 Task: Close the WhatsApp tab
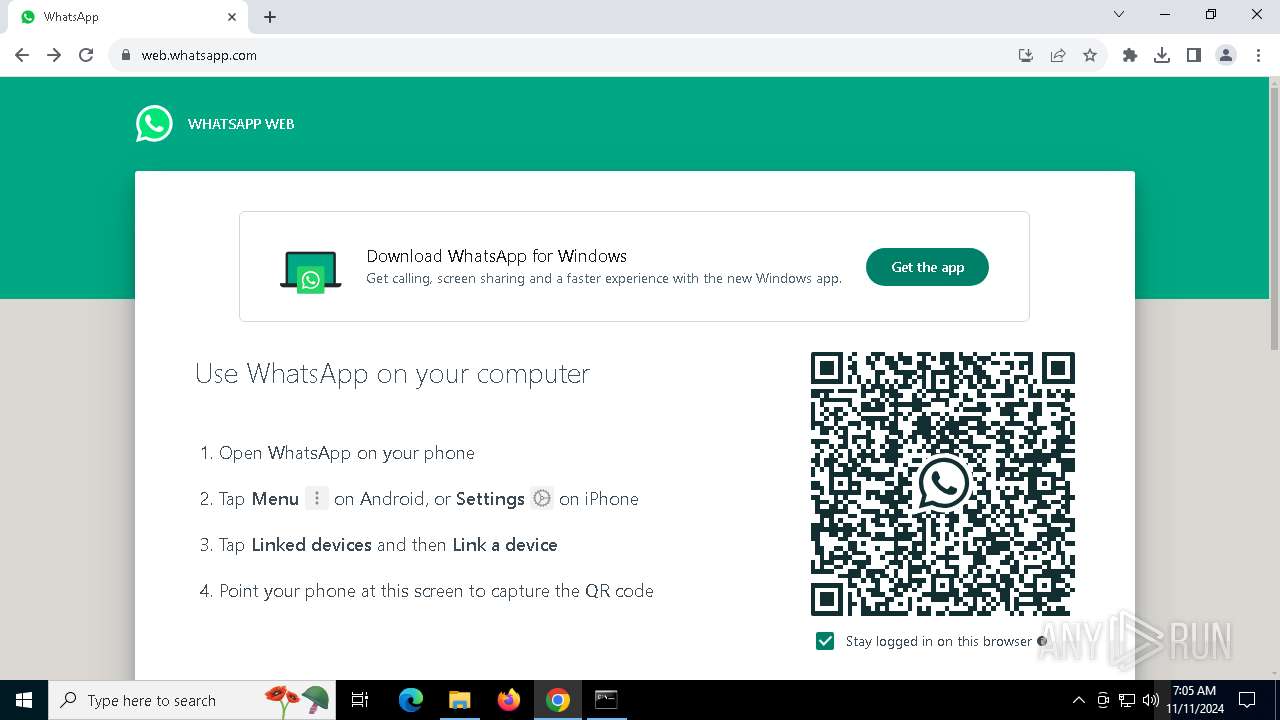232,17
